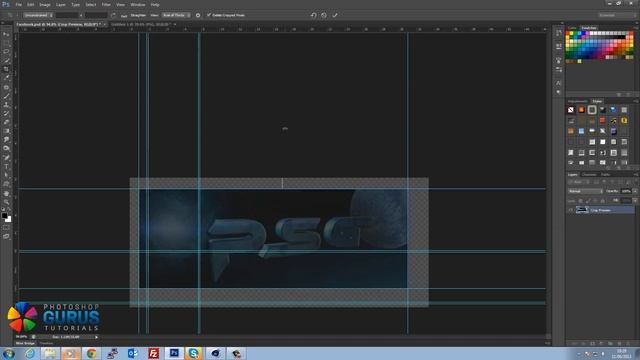Viewport: 640px width, 360px height.
Task: Switch to the Channels tab
Action: (x=589, y=174)
